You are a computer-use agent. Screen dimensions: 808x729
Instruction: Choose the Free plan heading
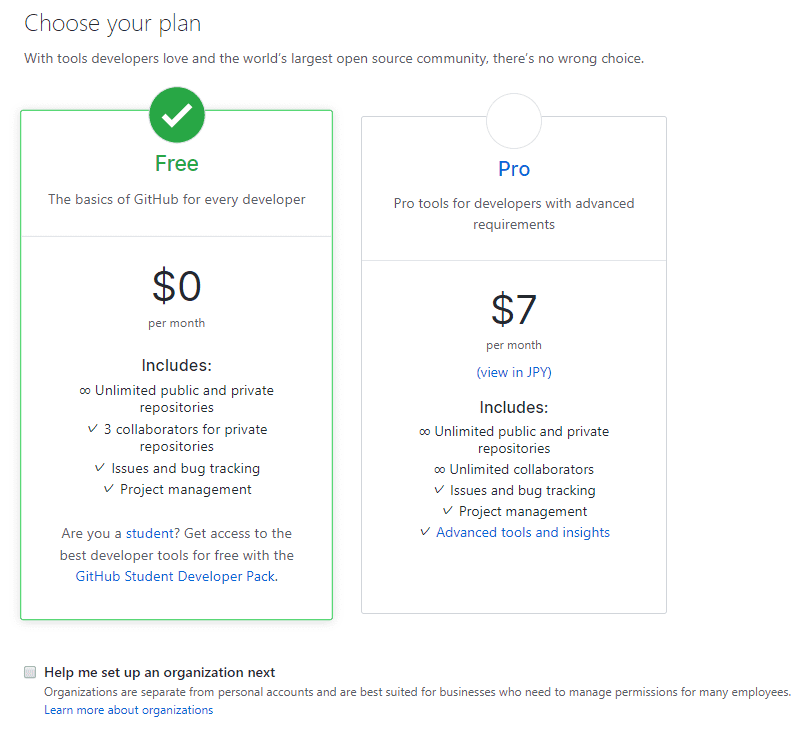coord(177,163)
